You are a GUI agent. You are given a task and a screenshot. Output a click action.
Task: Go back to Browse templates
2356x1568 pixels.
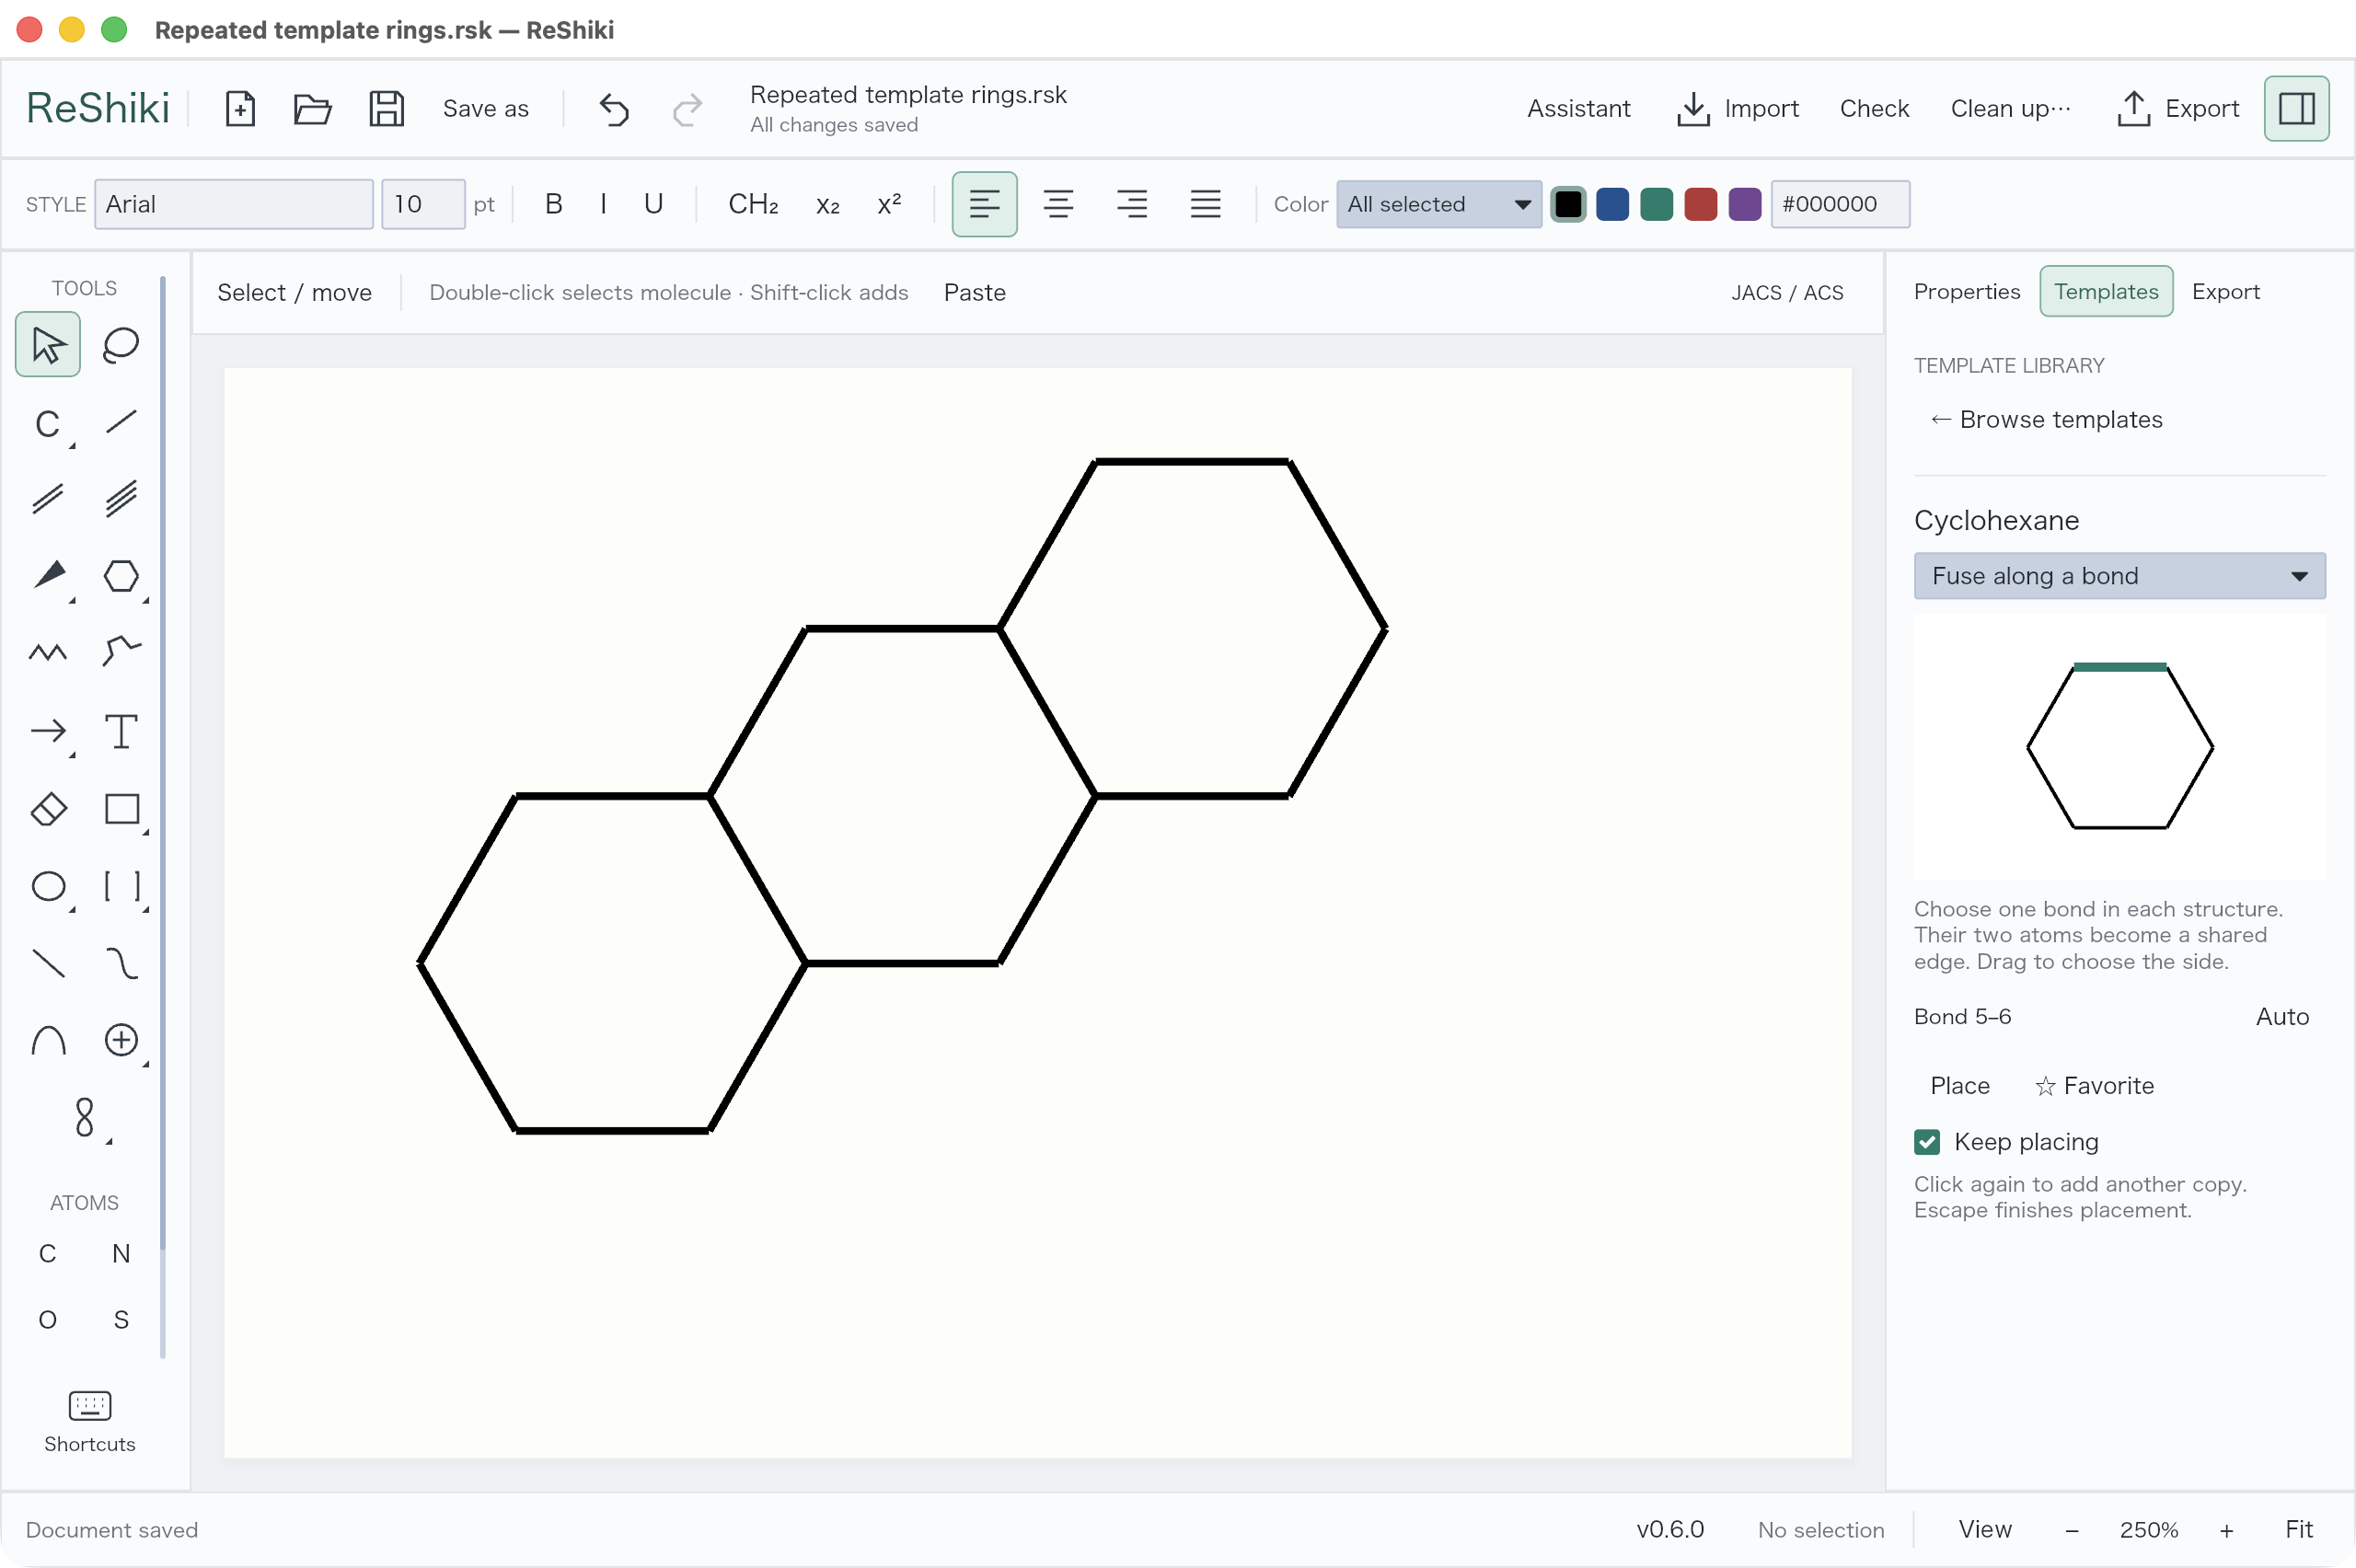pyautogui.click(x=2046, y=420)
